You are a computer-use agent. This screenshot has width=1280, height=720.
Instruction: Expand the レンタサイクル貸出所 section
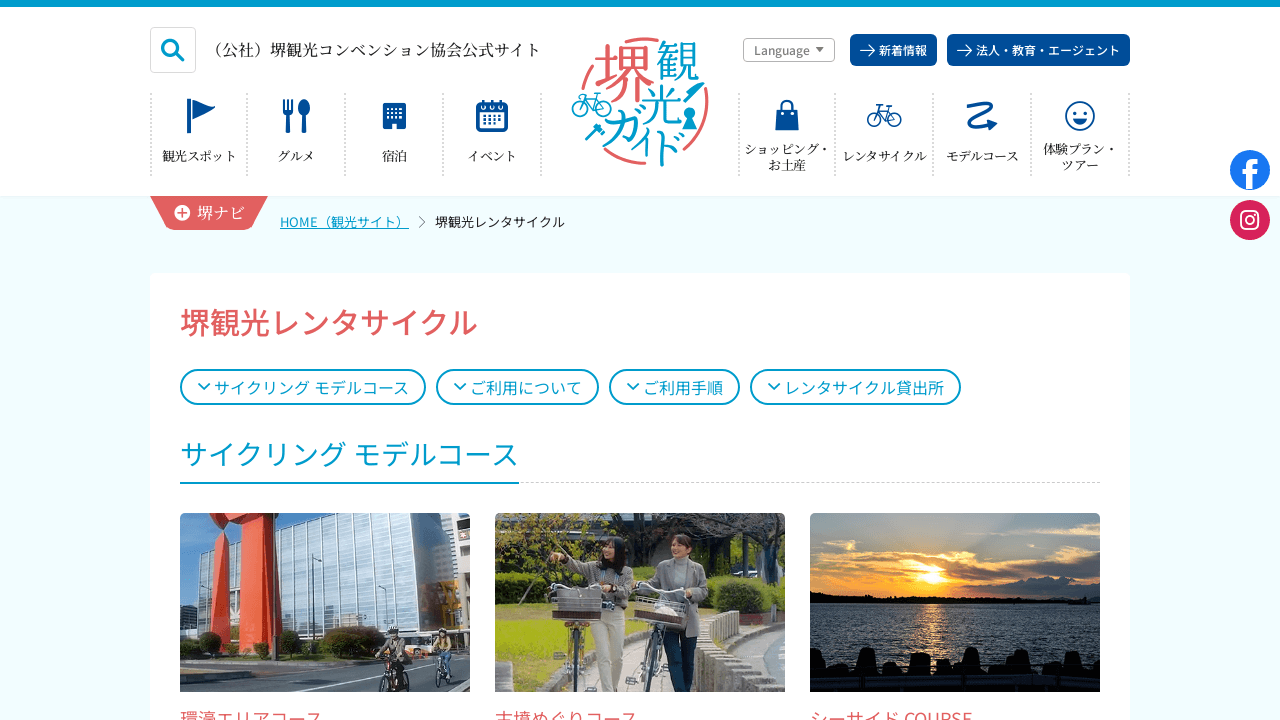coord(855,387)
